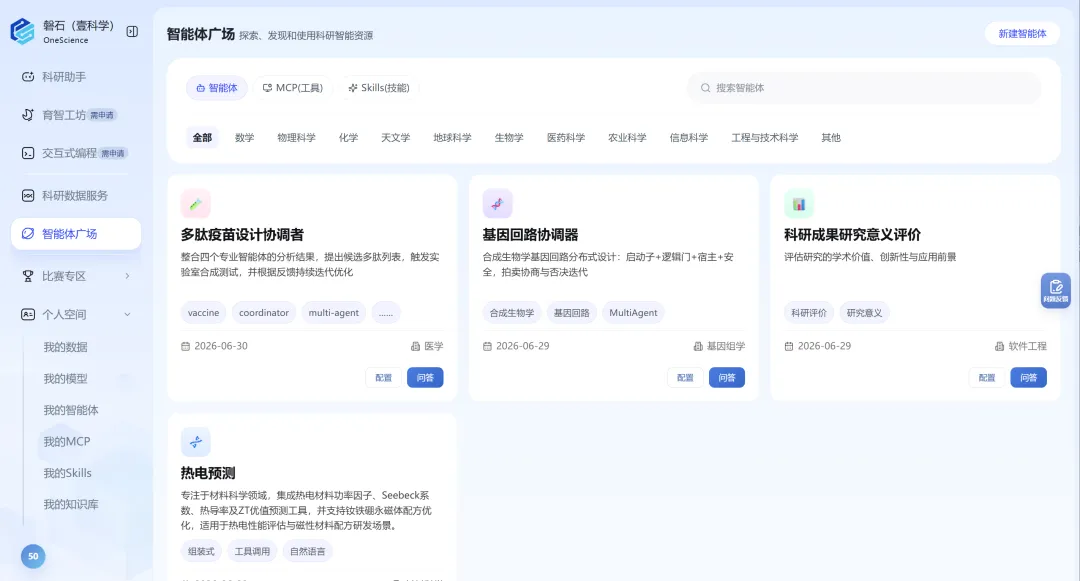Select 智能体广场 in the sidebar

(76, 234)
